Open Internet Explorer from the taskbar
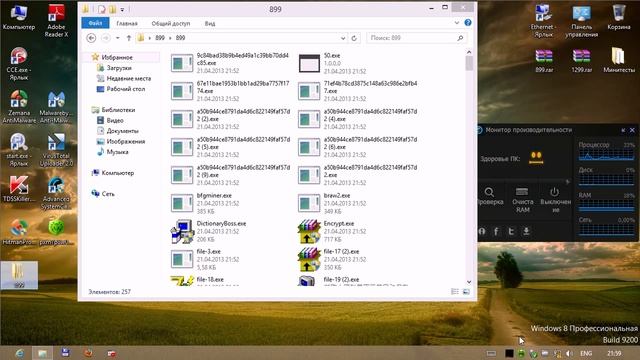This screenshot has height=360, width=640. coord(19,353)
